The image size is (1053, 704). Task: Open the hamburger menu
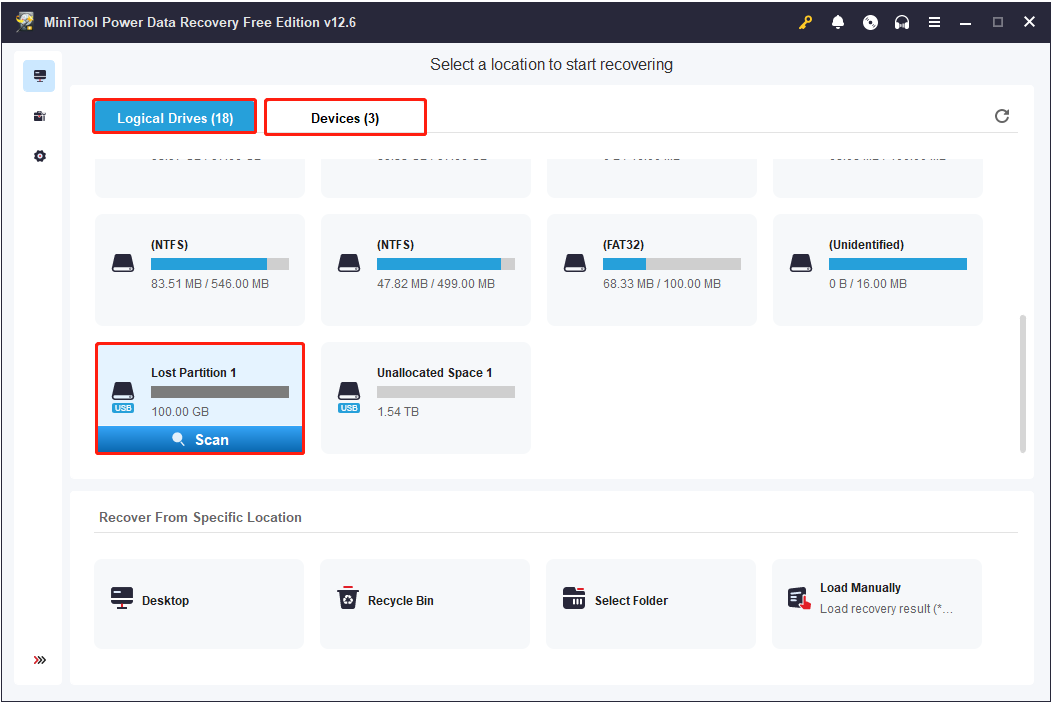point(934,21)
